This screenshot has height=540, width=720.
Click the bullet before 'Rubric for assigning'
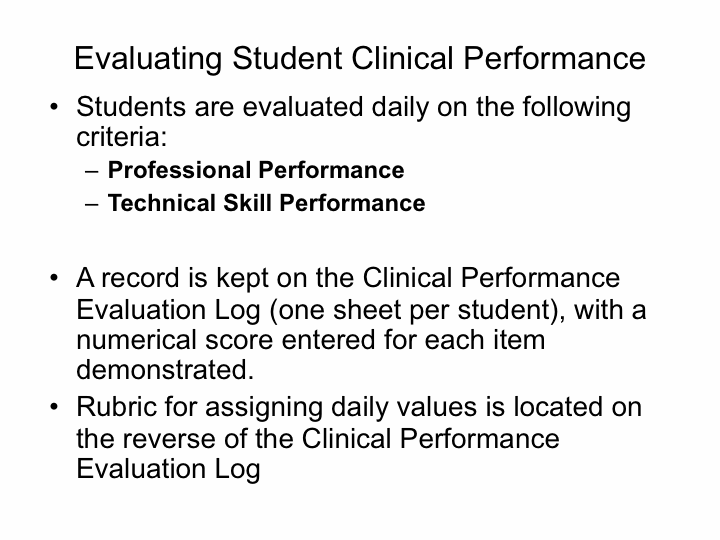(x=54, y=407)
